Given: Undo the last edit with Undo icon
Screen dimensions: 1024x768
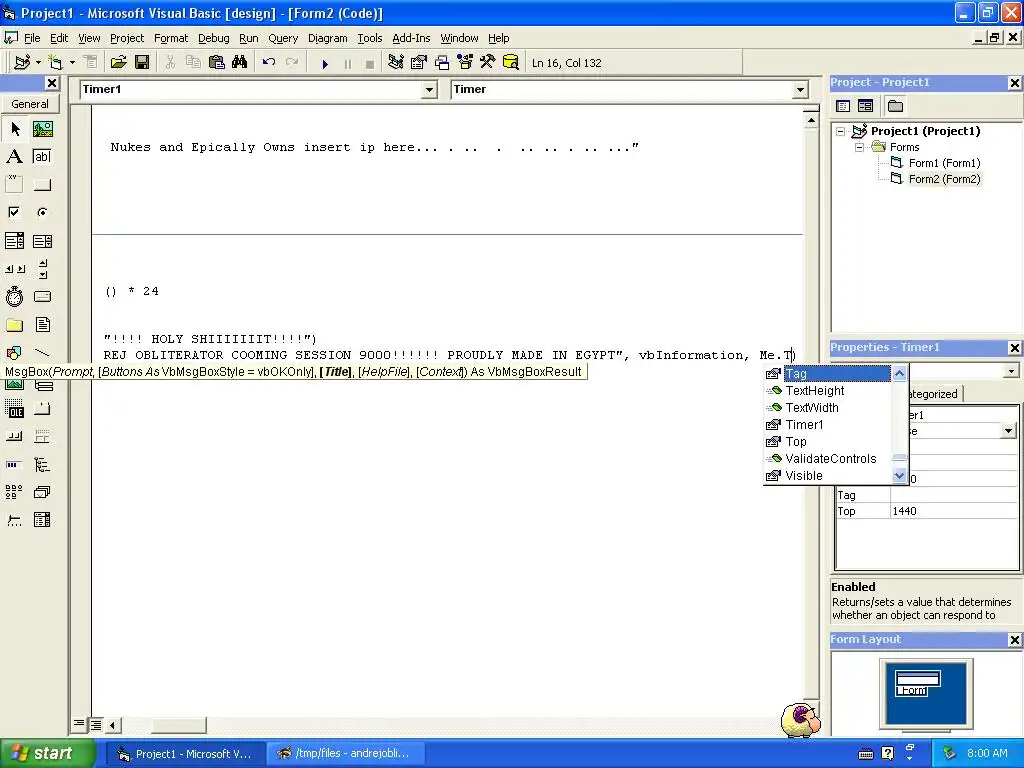Looking at the screenshot, I should click(268, 63).
